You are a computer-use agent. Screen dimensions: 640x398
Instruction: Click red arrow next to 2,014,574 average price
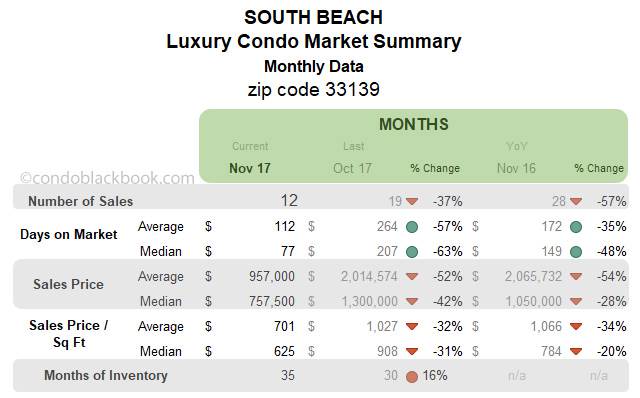click(412, 277)
